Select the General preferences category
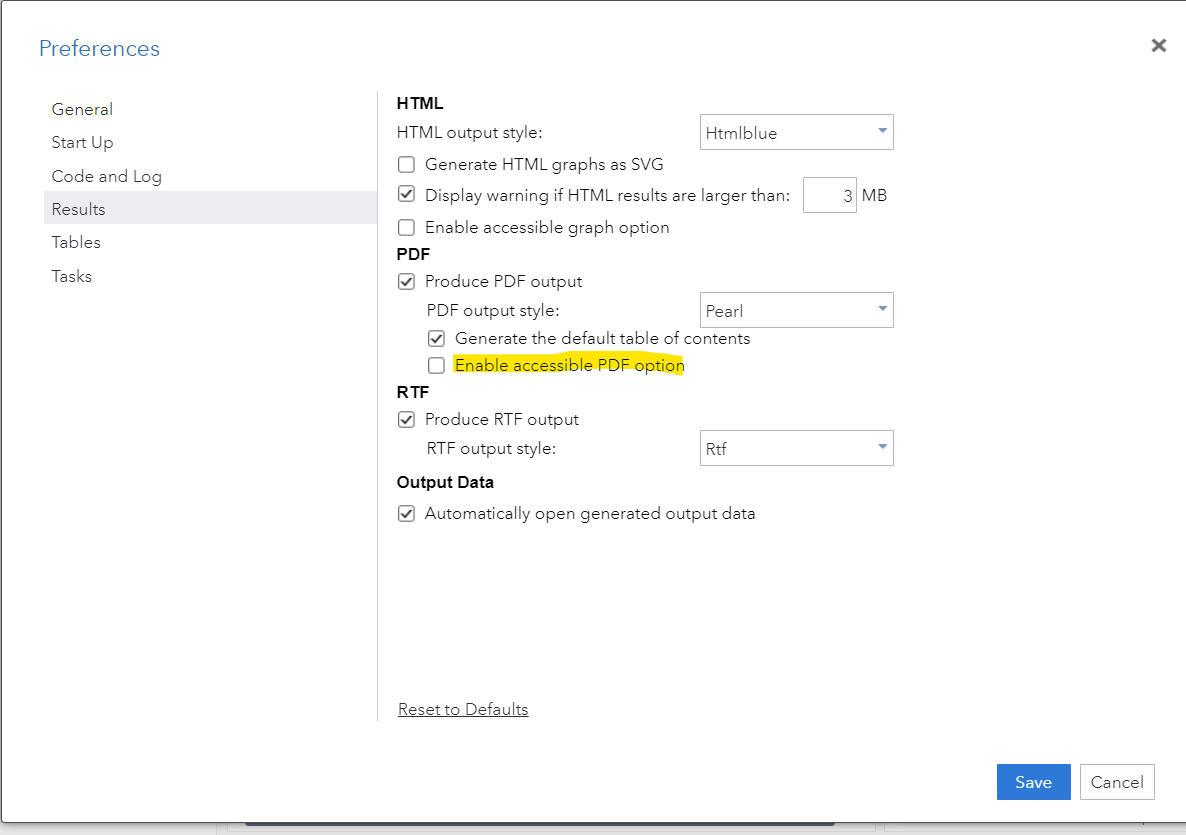1186x835 pixels. (82, 109)
